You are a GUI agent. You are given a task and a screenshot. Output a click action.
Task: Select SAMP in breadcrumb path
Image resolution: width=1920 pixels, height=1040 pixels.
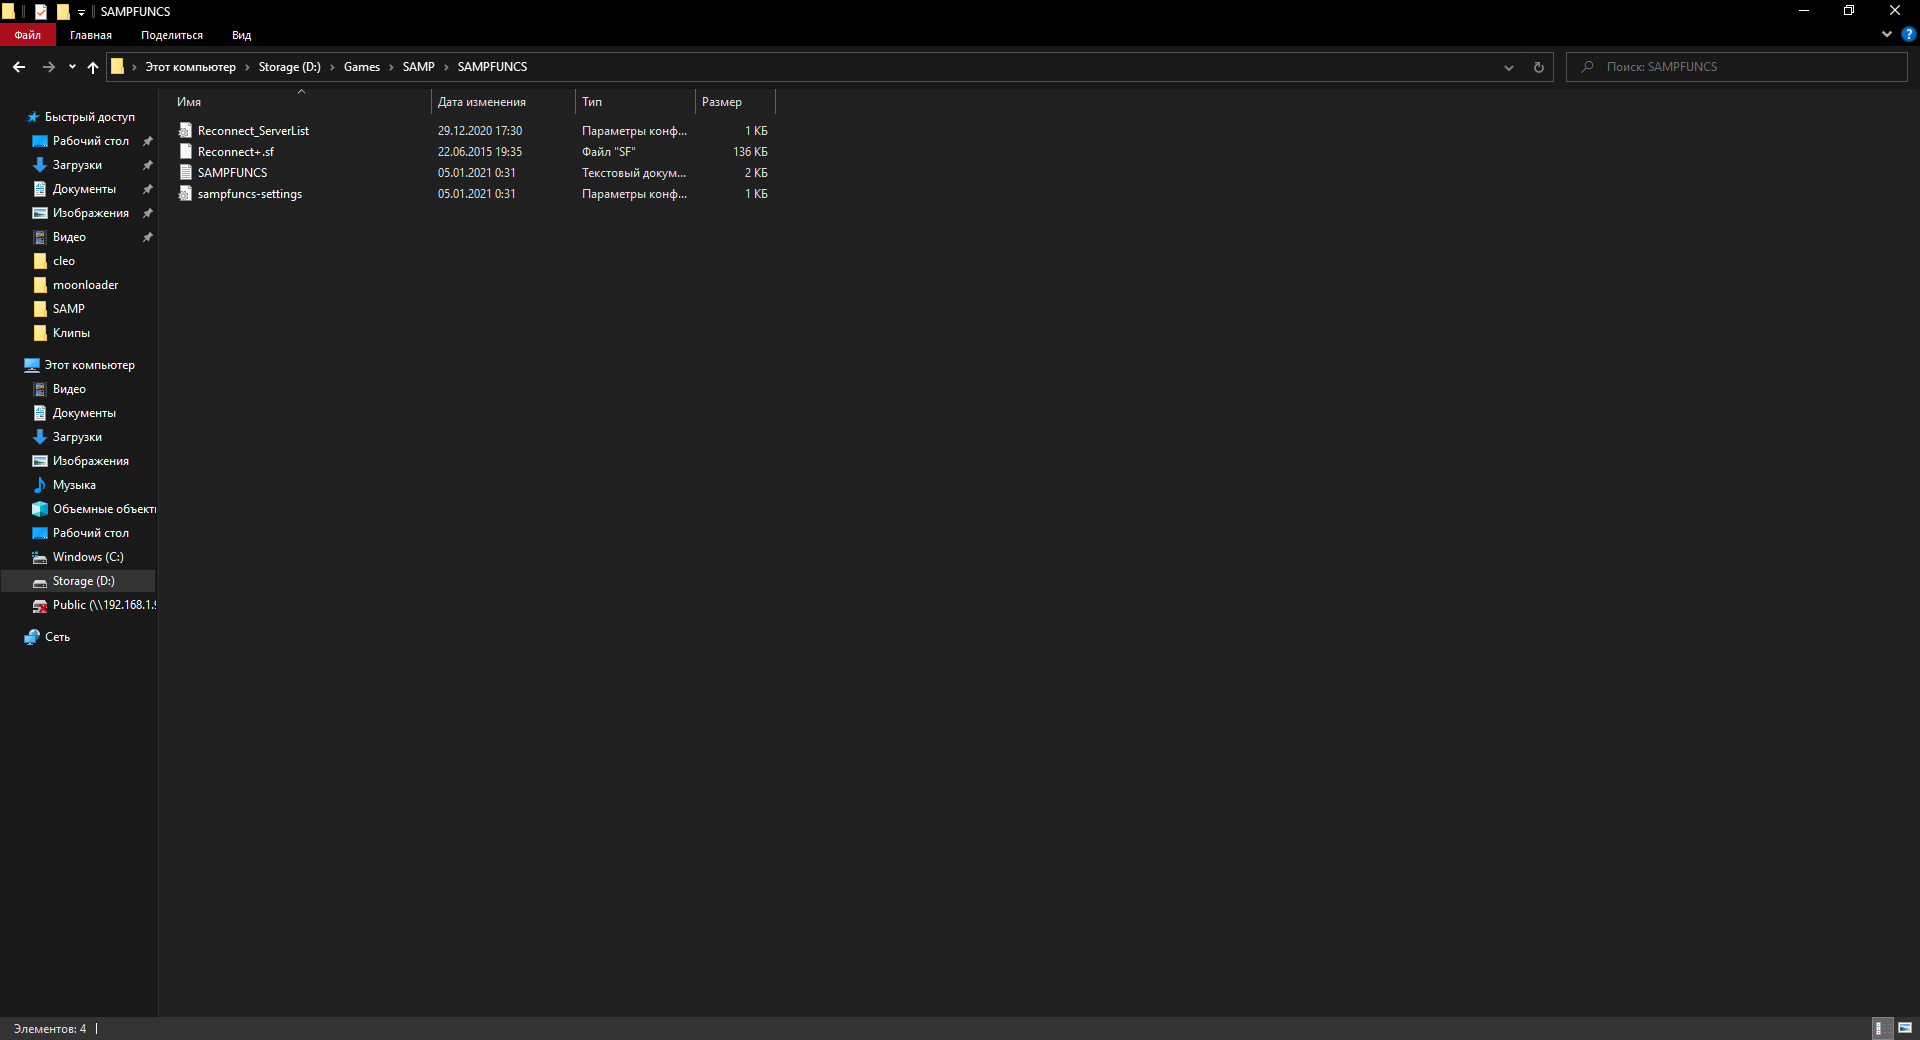tap(418, 67)
